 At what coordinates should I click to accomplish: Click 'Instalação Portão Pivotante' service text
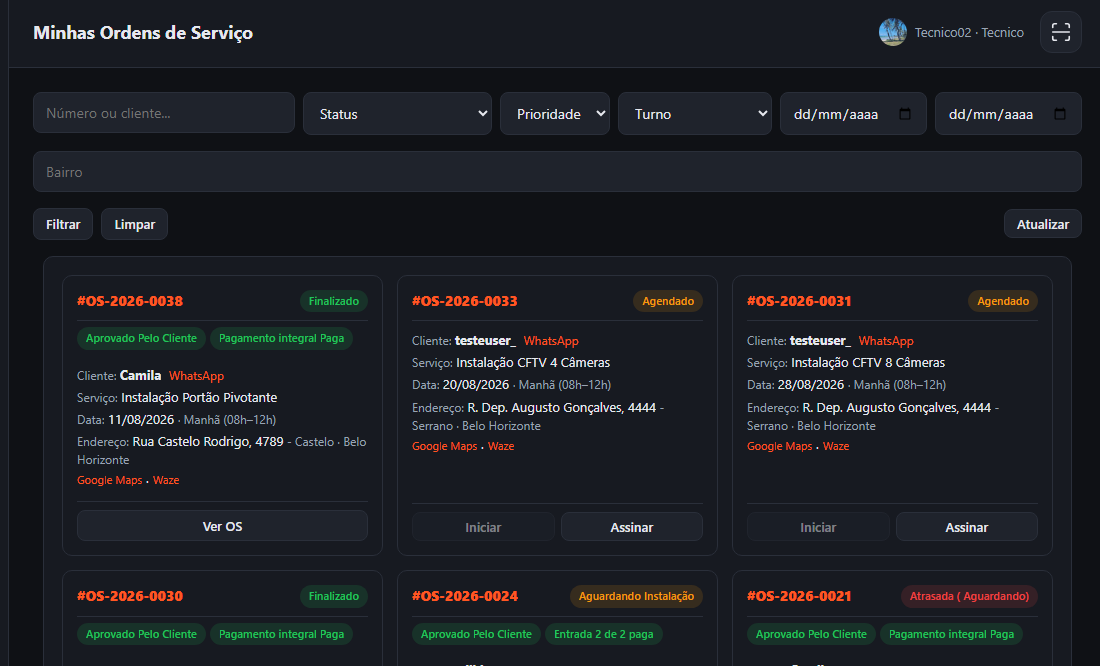tap(199, 398)
